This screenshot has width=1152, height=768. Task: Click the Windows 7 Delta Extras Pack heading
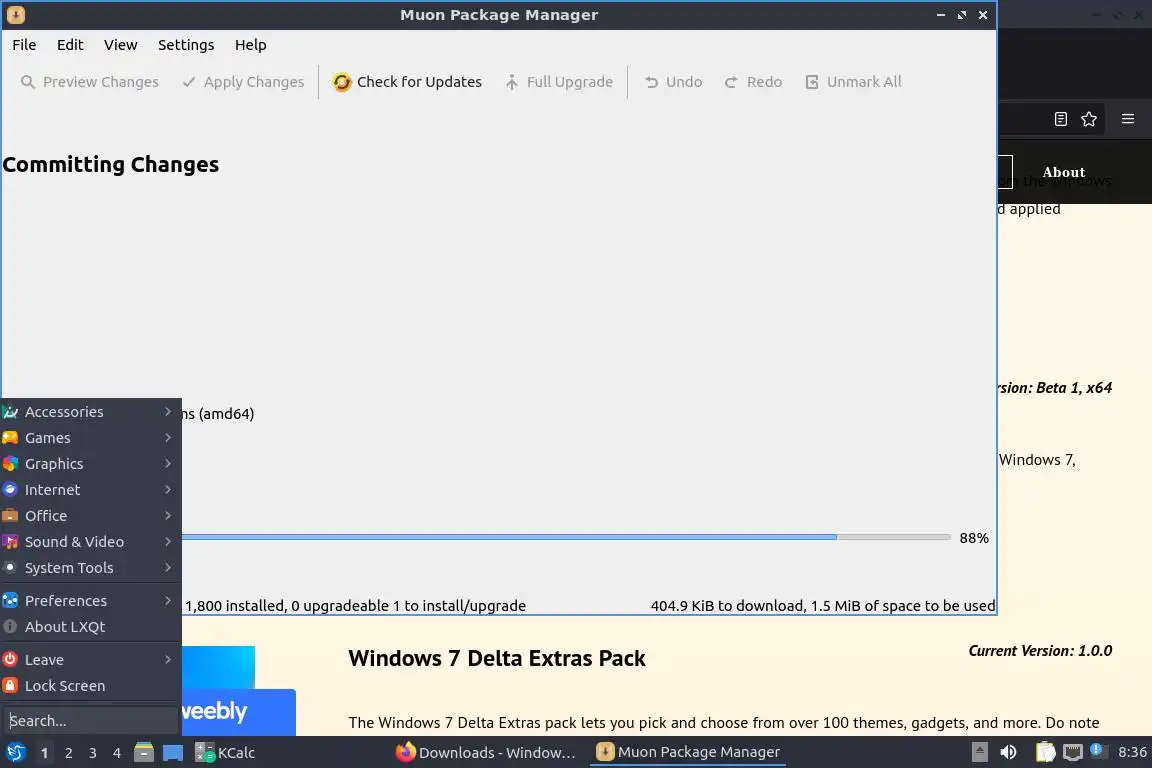(497, 658)
